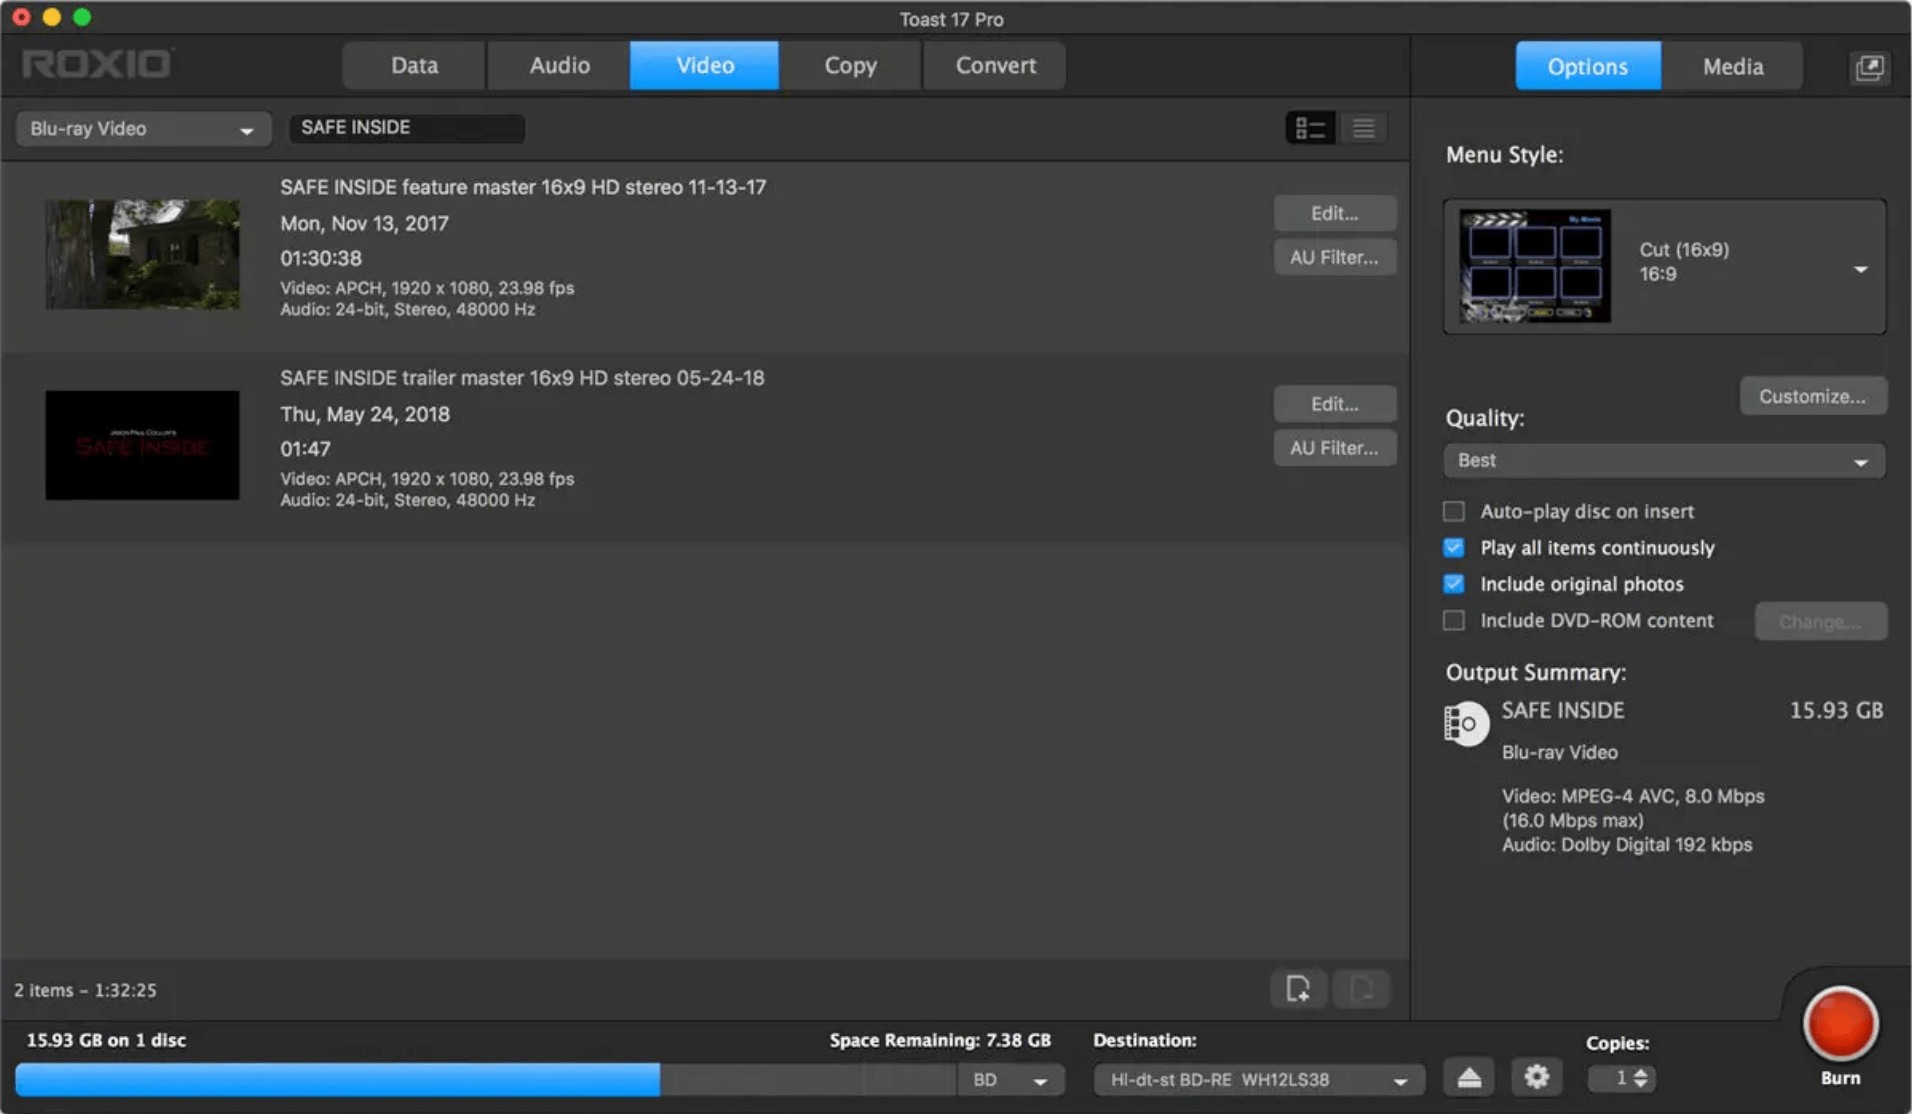
Task: Click the Change DVD-ROM content button
Action: [1820, 622]
